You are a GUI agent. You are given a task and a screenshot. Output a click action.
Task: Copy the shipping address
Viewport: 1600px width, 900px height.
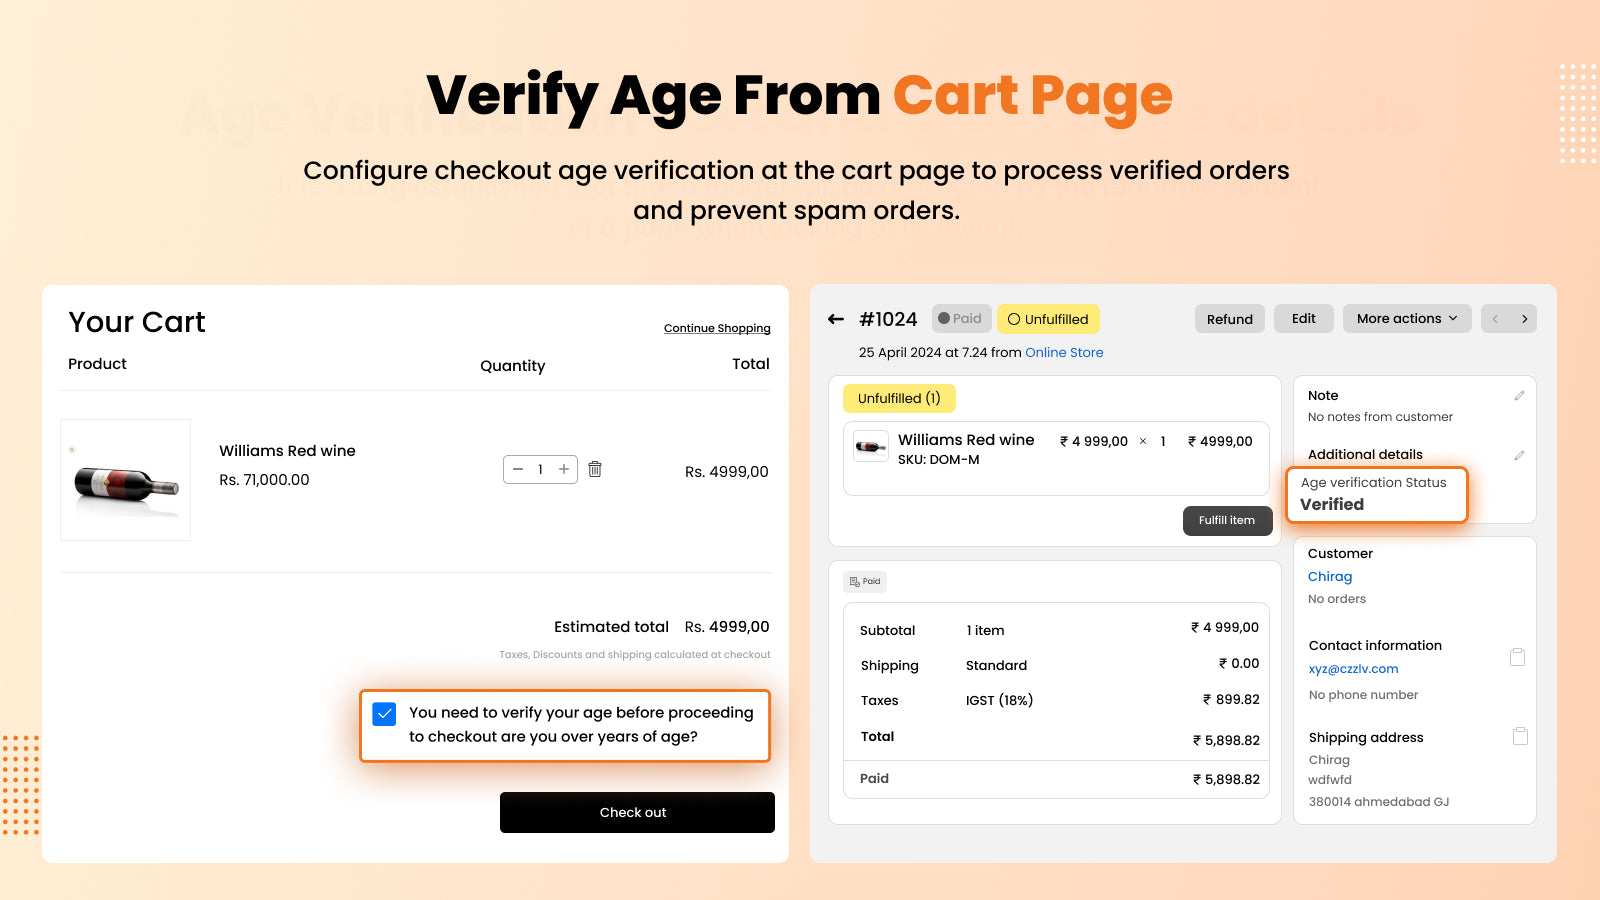click(x=1519, y=735)
